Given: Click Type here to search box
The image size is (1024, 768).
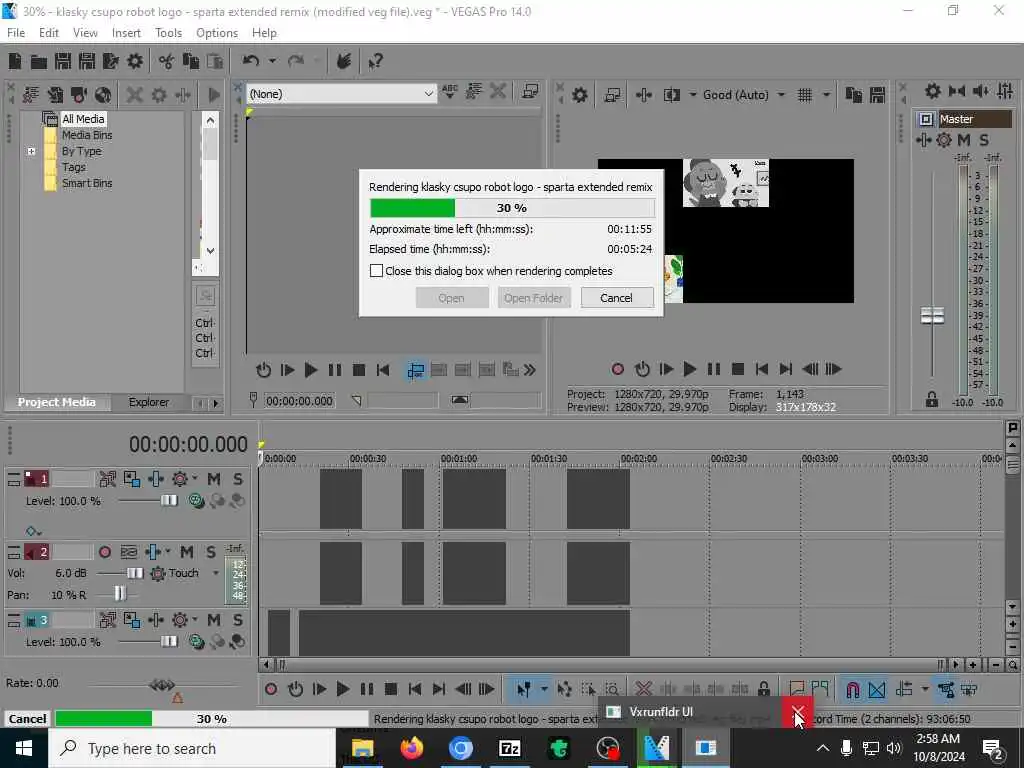Looking at the screenshot, I should 193,748.
